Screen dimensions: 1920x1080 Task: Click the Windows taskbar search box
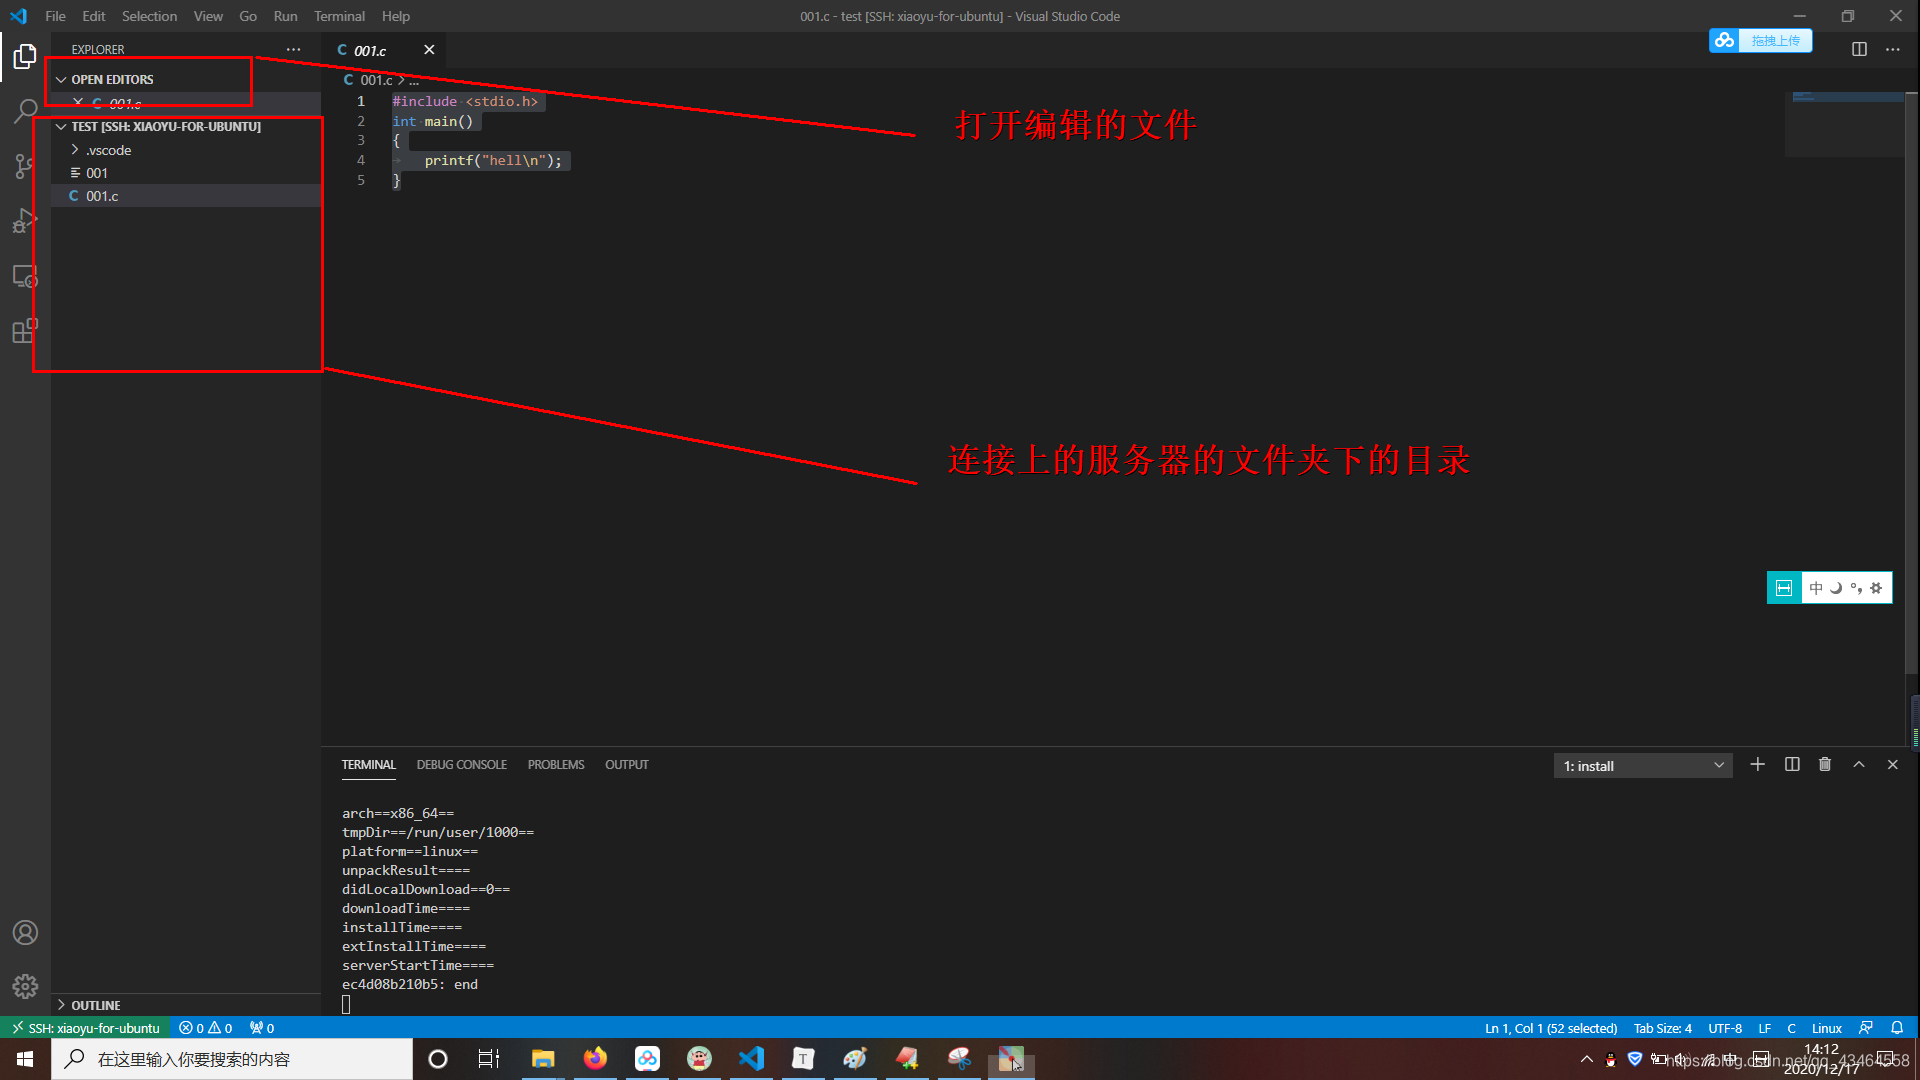(231, 1059)
